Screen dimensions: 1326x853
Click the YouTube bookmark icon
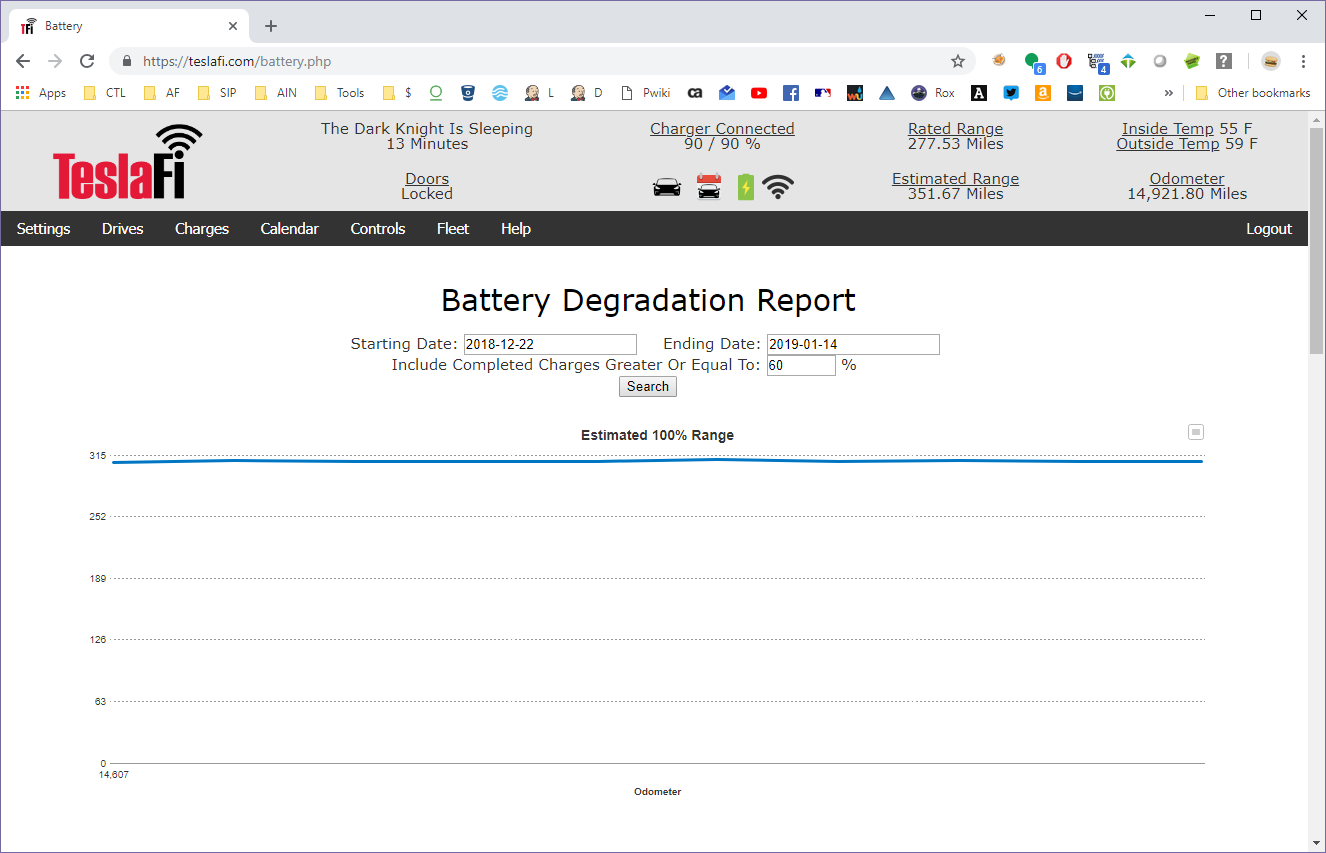point(759,93)
